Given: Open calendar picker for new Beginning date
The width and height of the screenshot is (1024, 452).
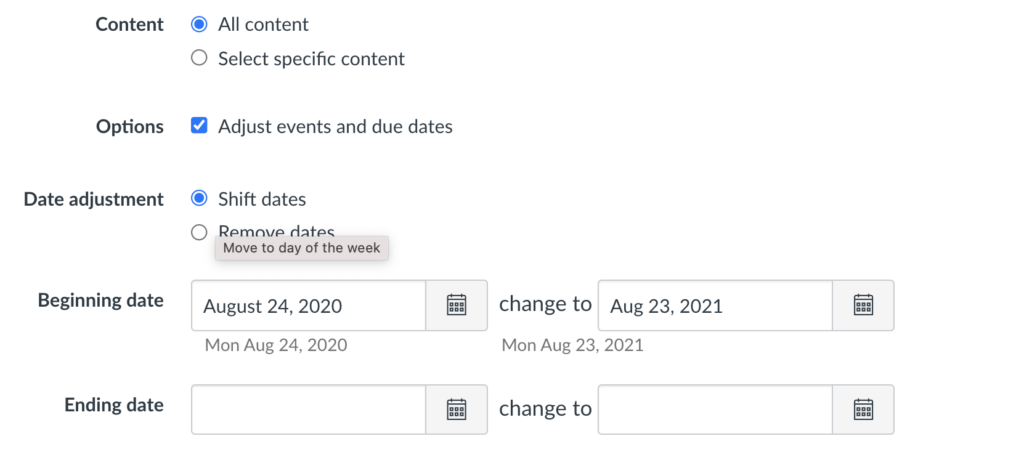Looking at the screenshot, I should (863, 305).
